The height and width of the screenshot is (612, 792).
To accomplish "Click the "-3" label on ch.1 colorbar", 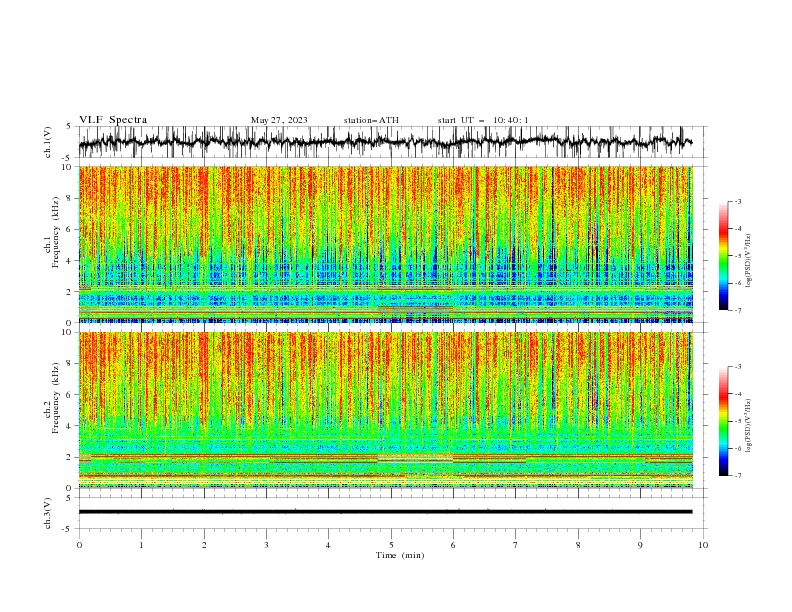I will tap(738, 201).
